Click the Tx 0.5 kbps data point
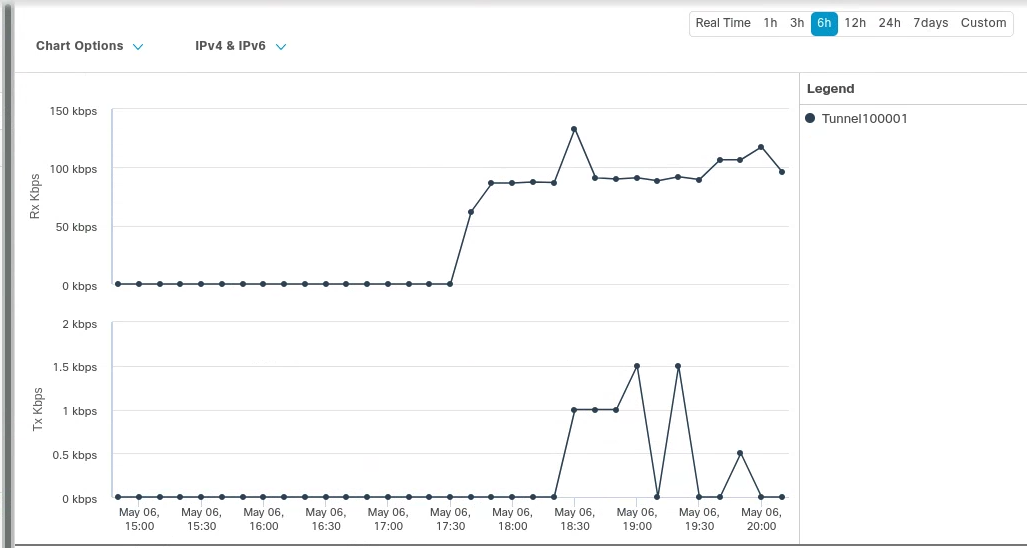The height and width of the screenshot is (548, 1027). tap(740, 453)
